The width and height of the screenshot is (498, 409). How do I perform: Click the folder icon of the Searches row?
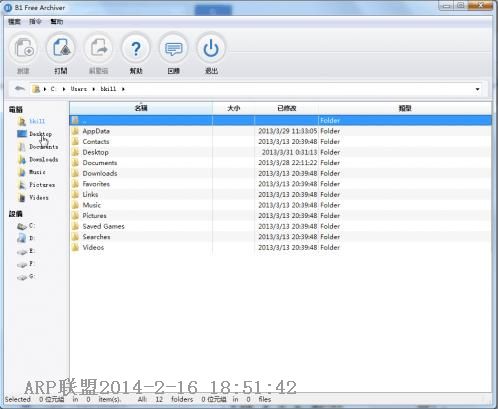pos(76,237)
